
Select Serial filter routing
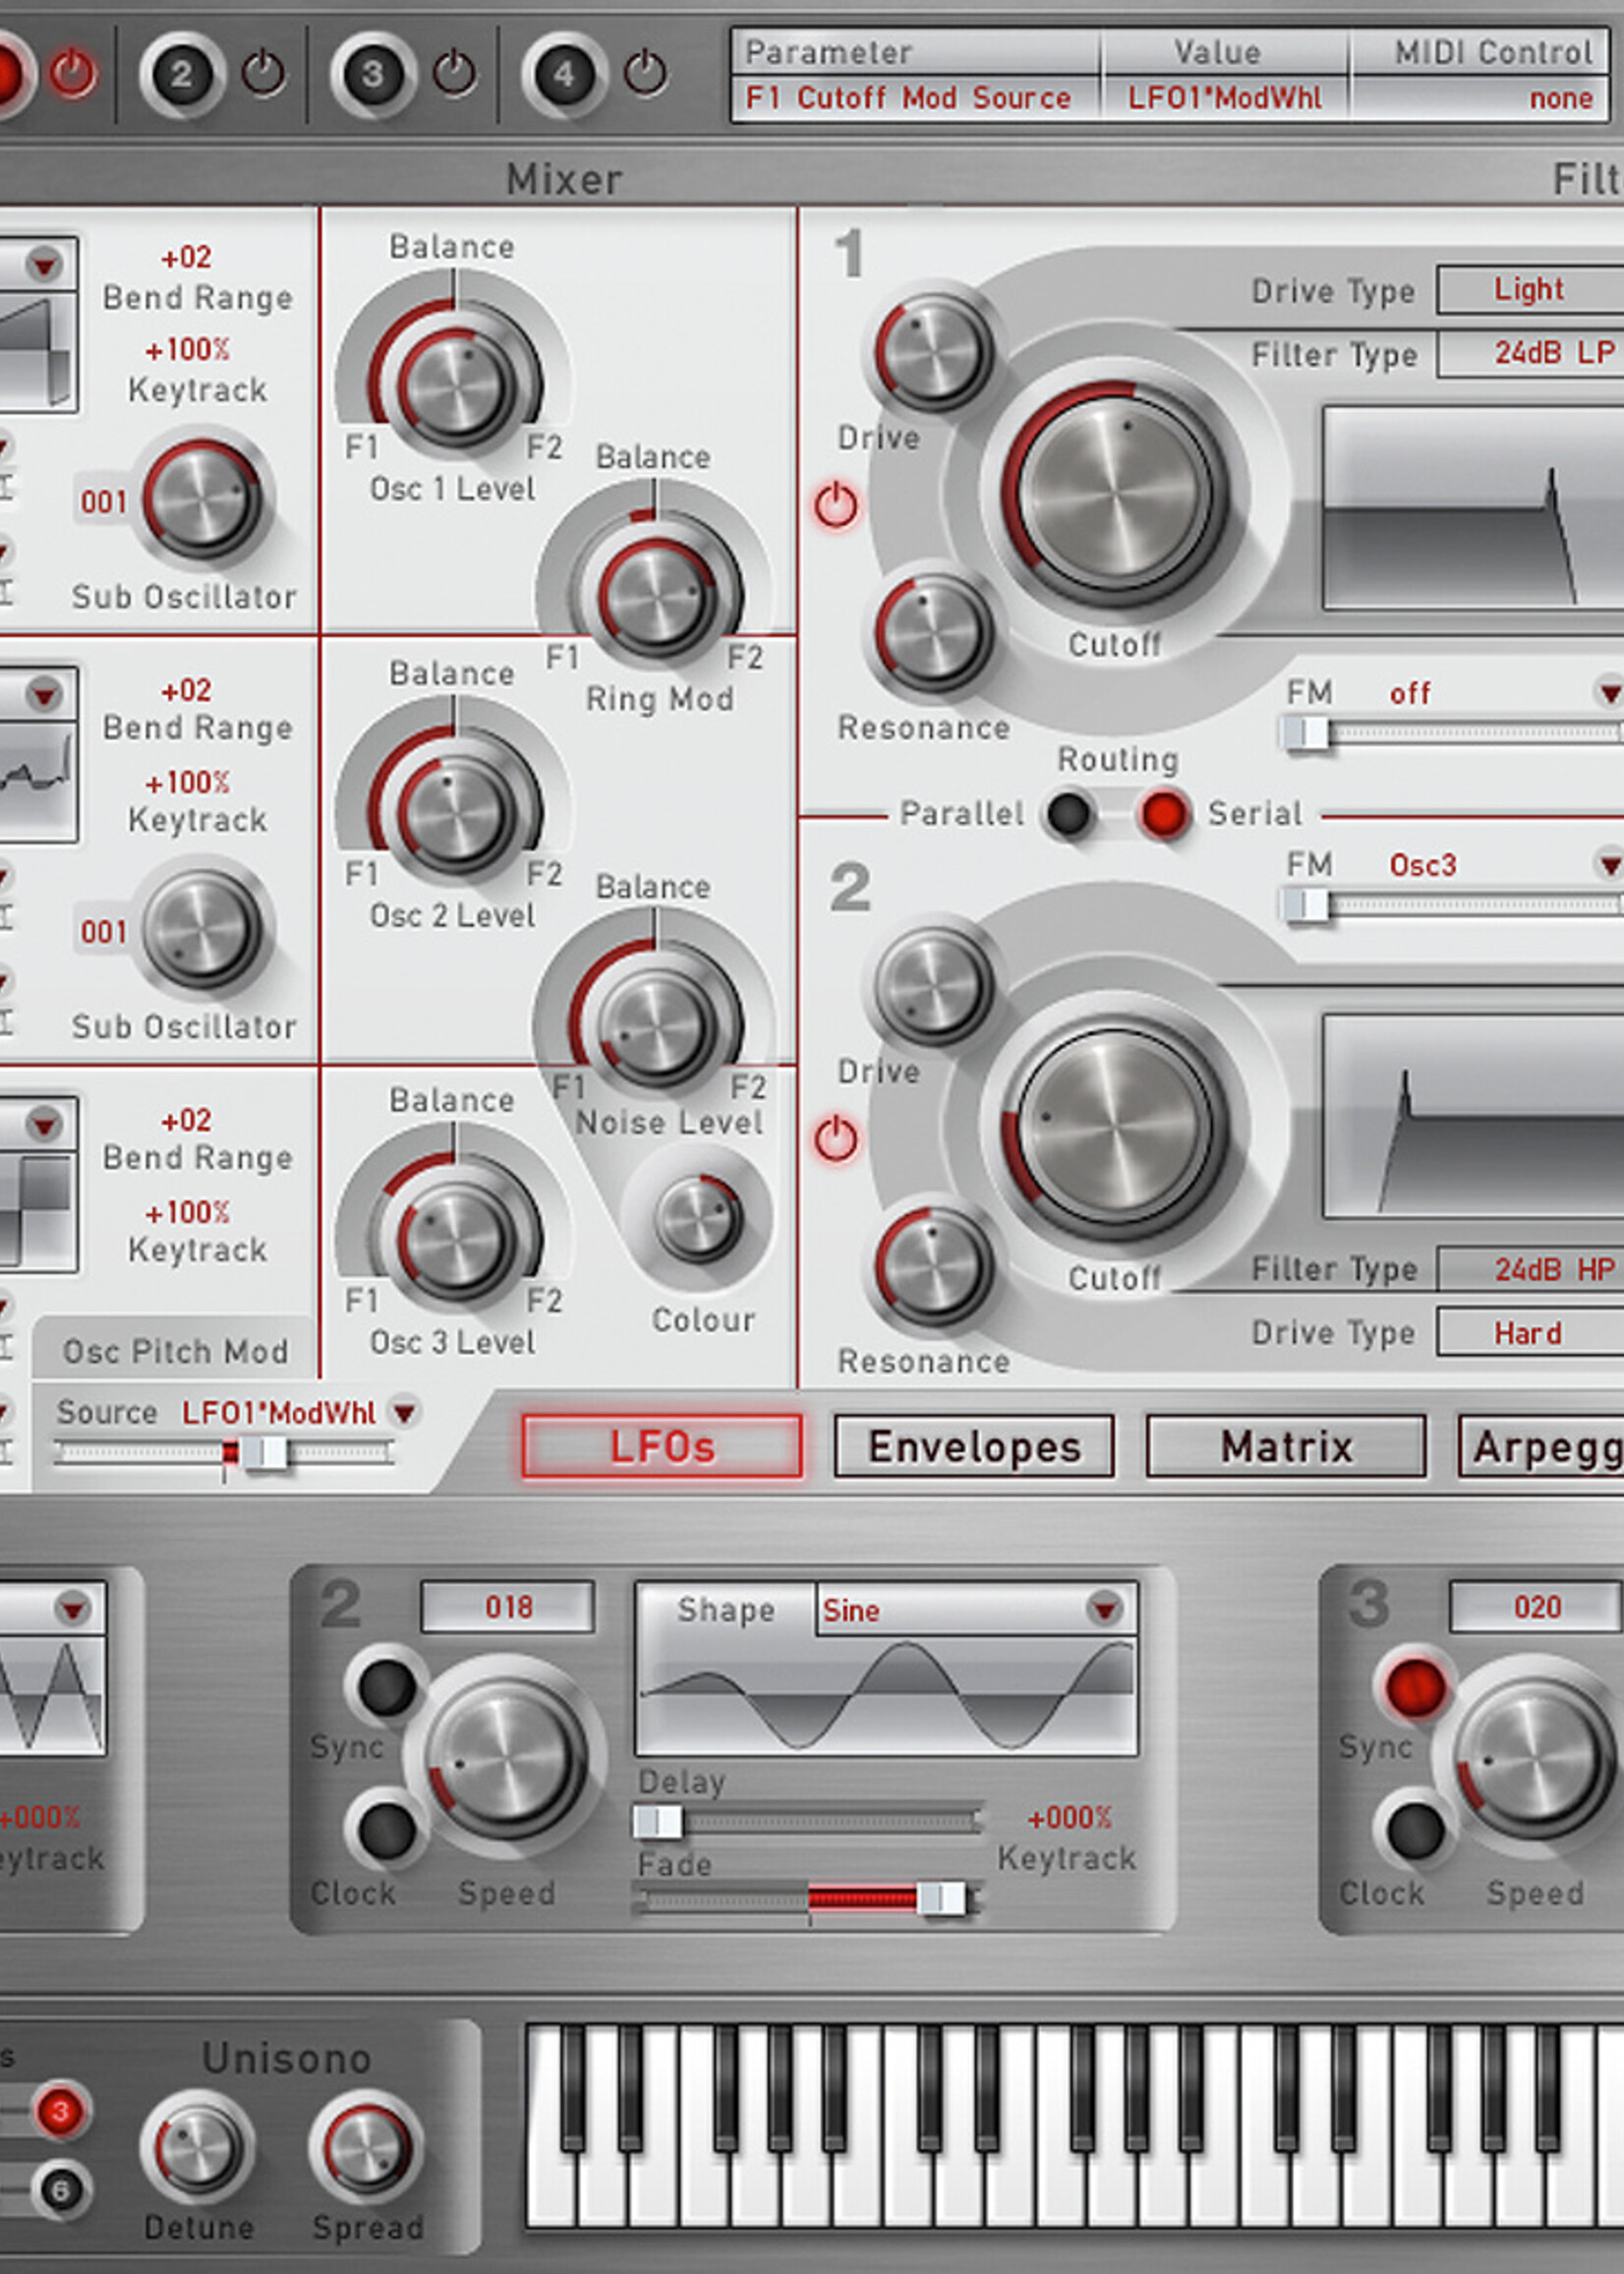pos(1164,813)
